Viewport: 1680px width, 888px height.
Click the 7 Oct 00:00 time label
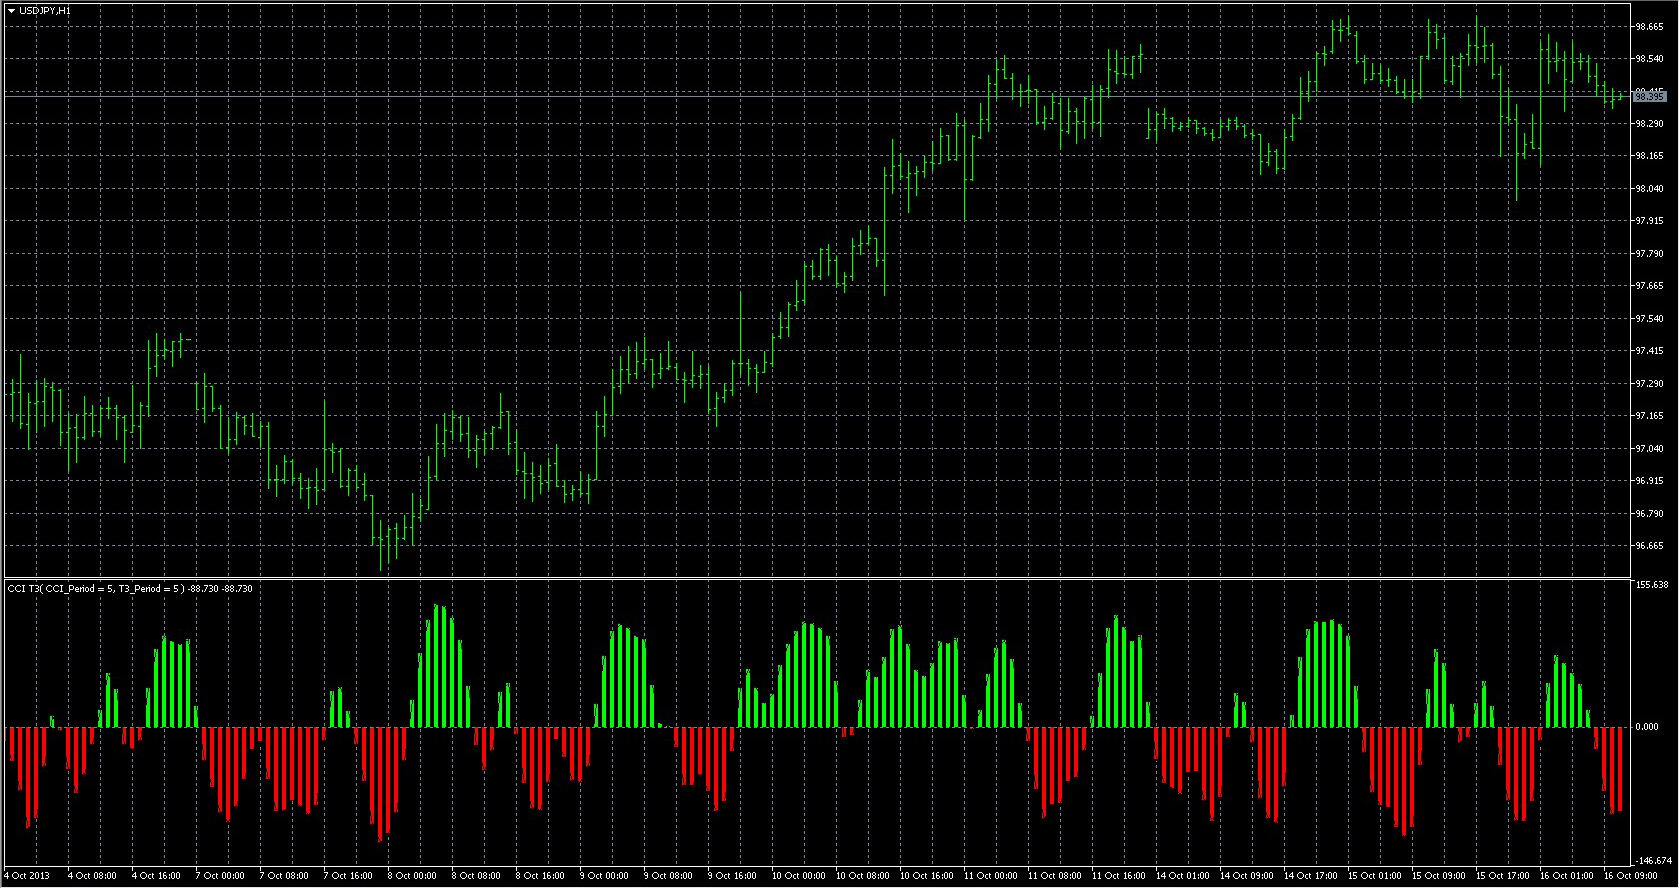click(x=220, y=876)
